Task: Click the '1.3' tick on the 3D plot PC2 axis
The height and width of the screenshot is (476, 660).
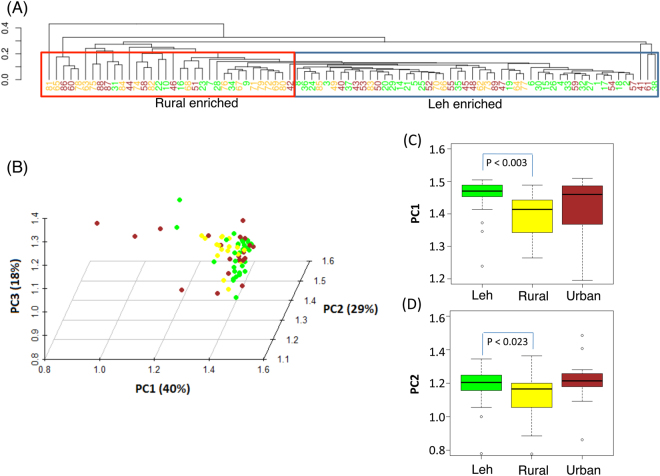Action: (301, 320)
